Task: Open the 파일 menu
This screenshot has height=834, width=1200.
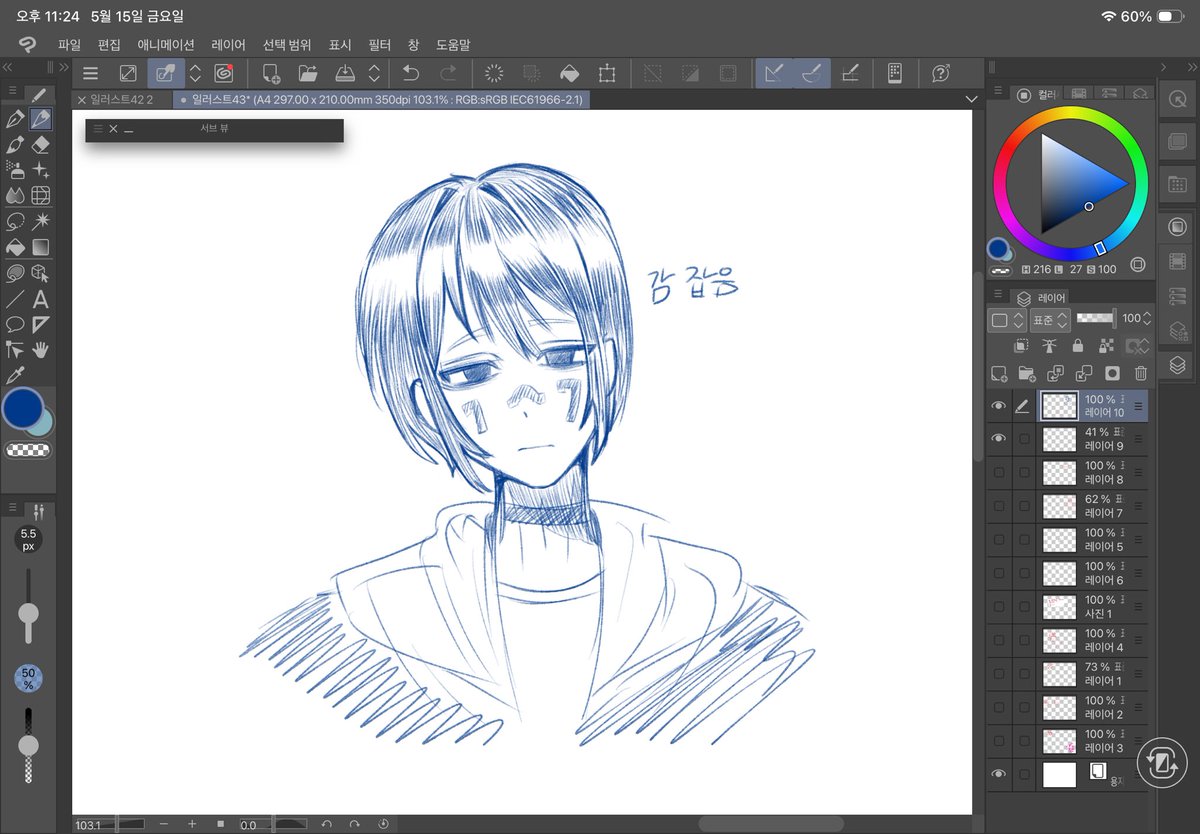Action: 69,45
